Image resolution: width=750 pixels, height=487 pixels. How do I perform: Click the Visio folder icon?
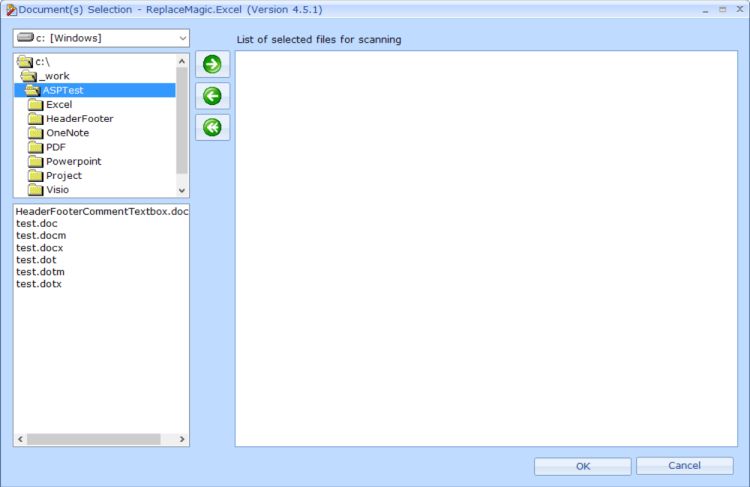35,190
